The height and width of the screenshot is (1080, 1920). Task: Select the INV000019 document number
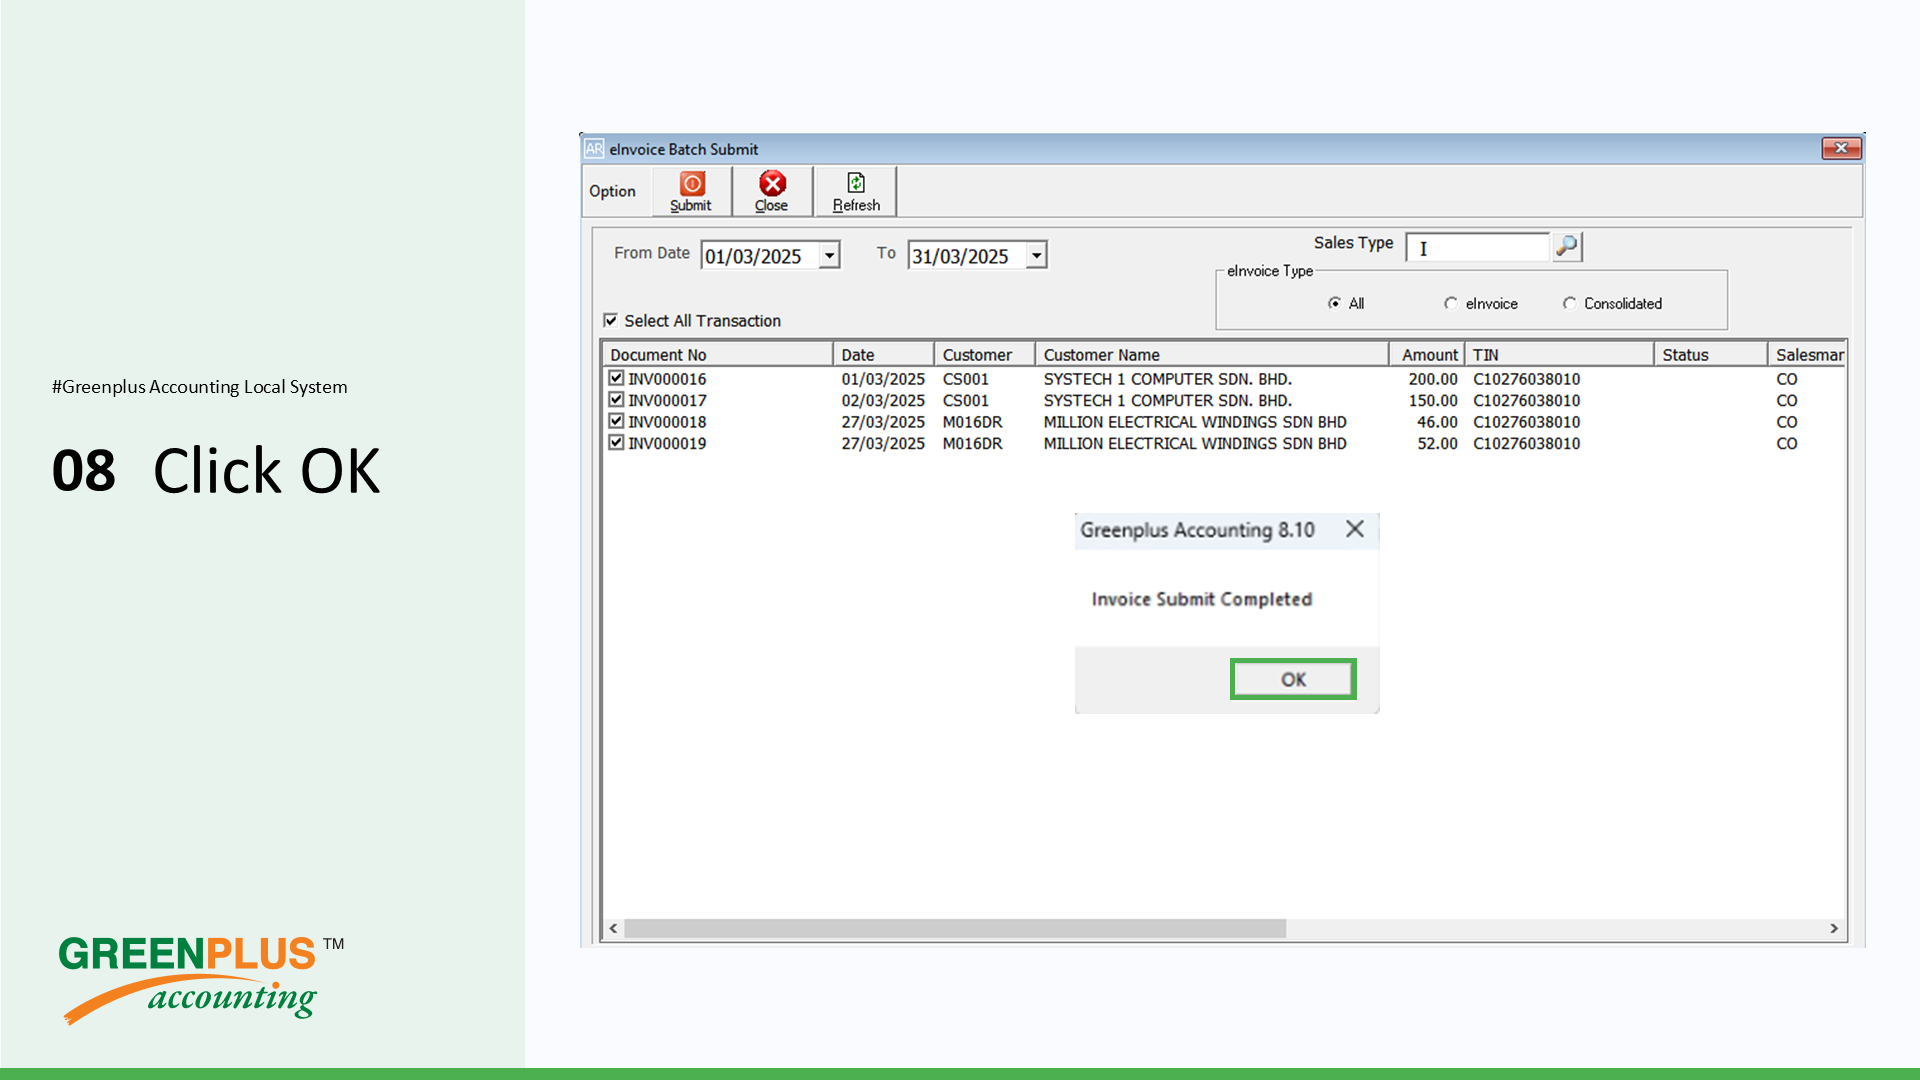pyautogui.click(x=667, y=443)
